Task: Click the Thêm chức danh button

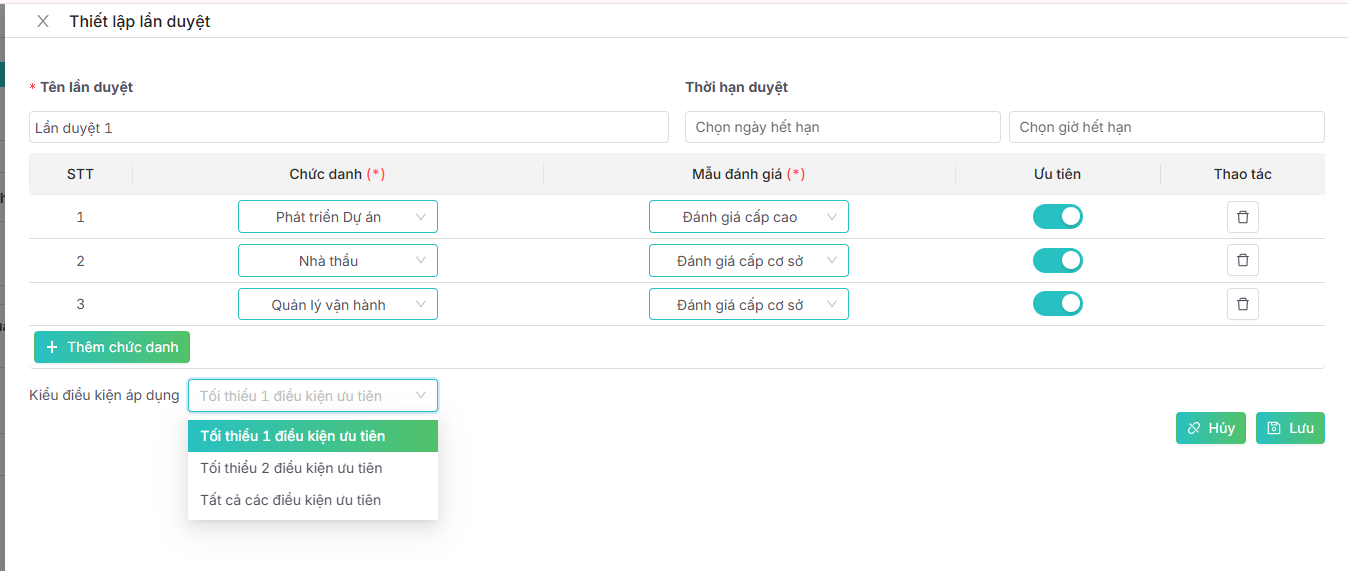Action: (x=112, y=347)
